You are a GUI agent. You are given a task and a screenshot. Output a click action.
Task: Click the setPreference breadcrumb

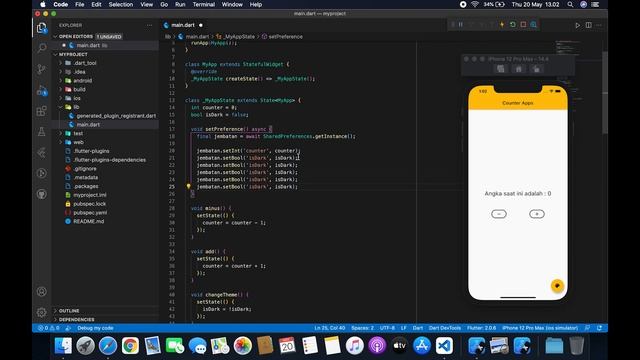coord(285,37)
